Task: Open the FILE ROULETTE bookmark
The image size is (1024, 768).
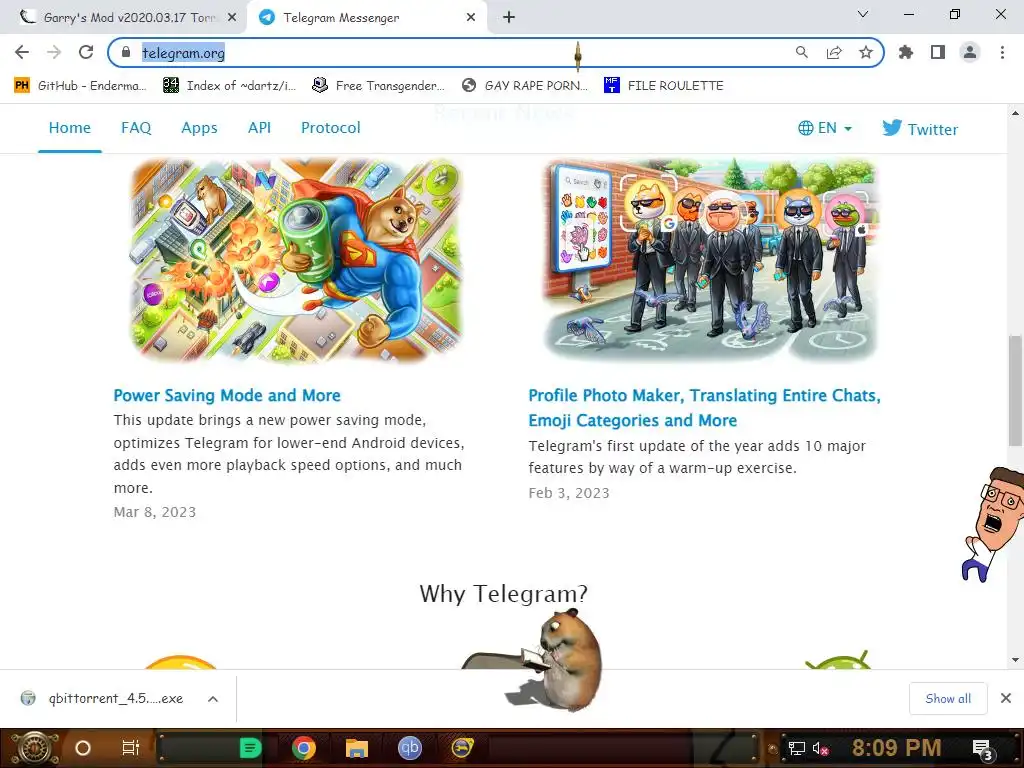Action: [664, 86]
